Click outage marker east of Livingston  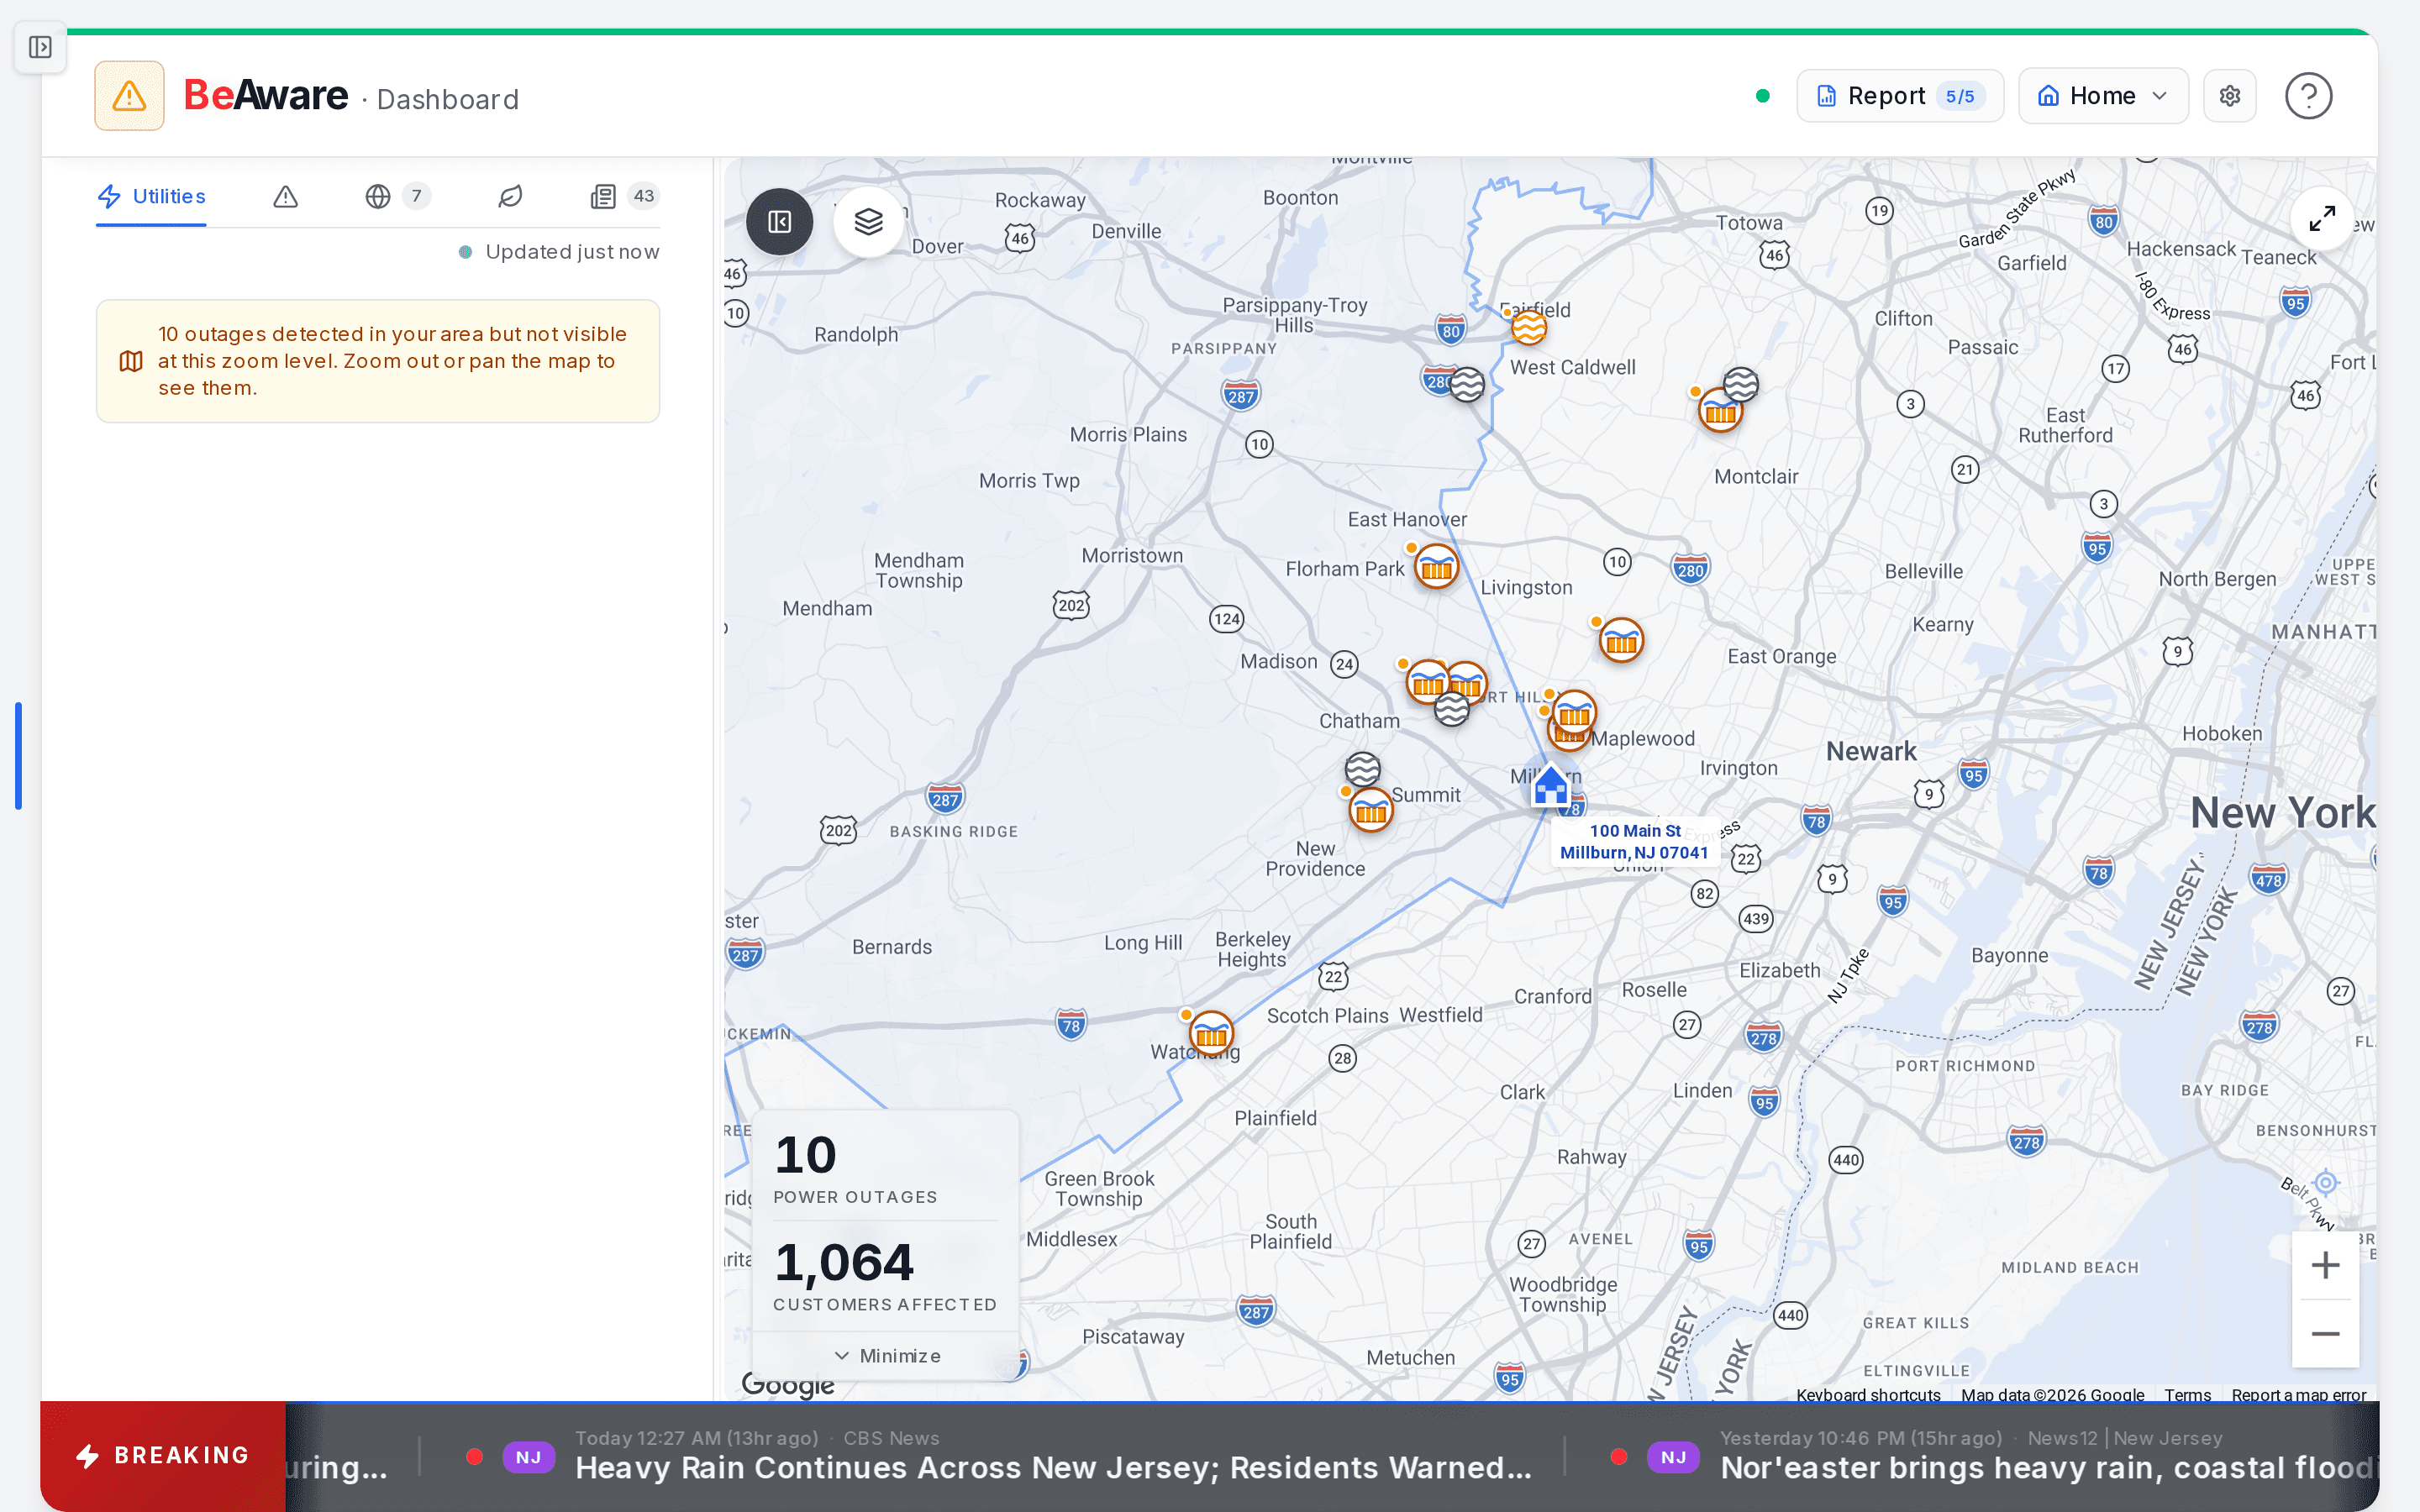tap(1621, 641)
